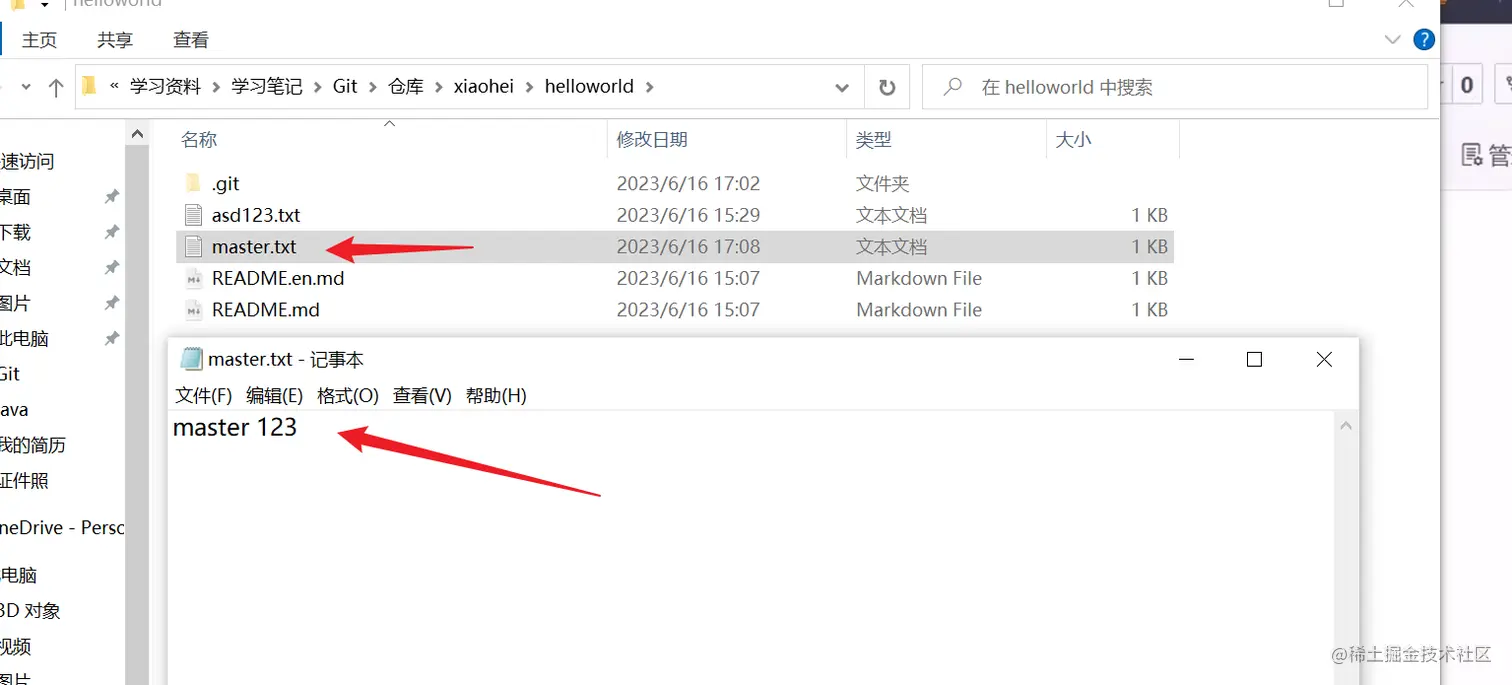The height and width of the screenshot is (685, 1512).
Task: Navigate to xiaohei in the breadcrumb
Action: pos(484,87)
